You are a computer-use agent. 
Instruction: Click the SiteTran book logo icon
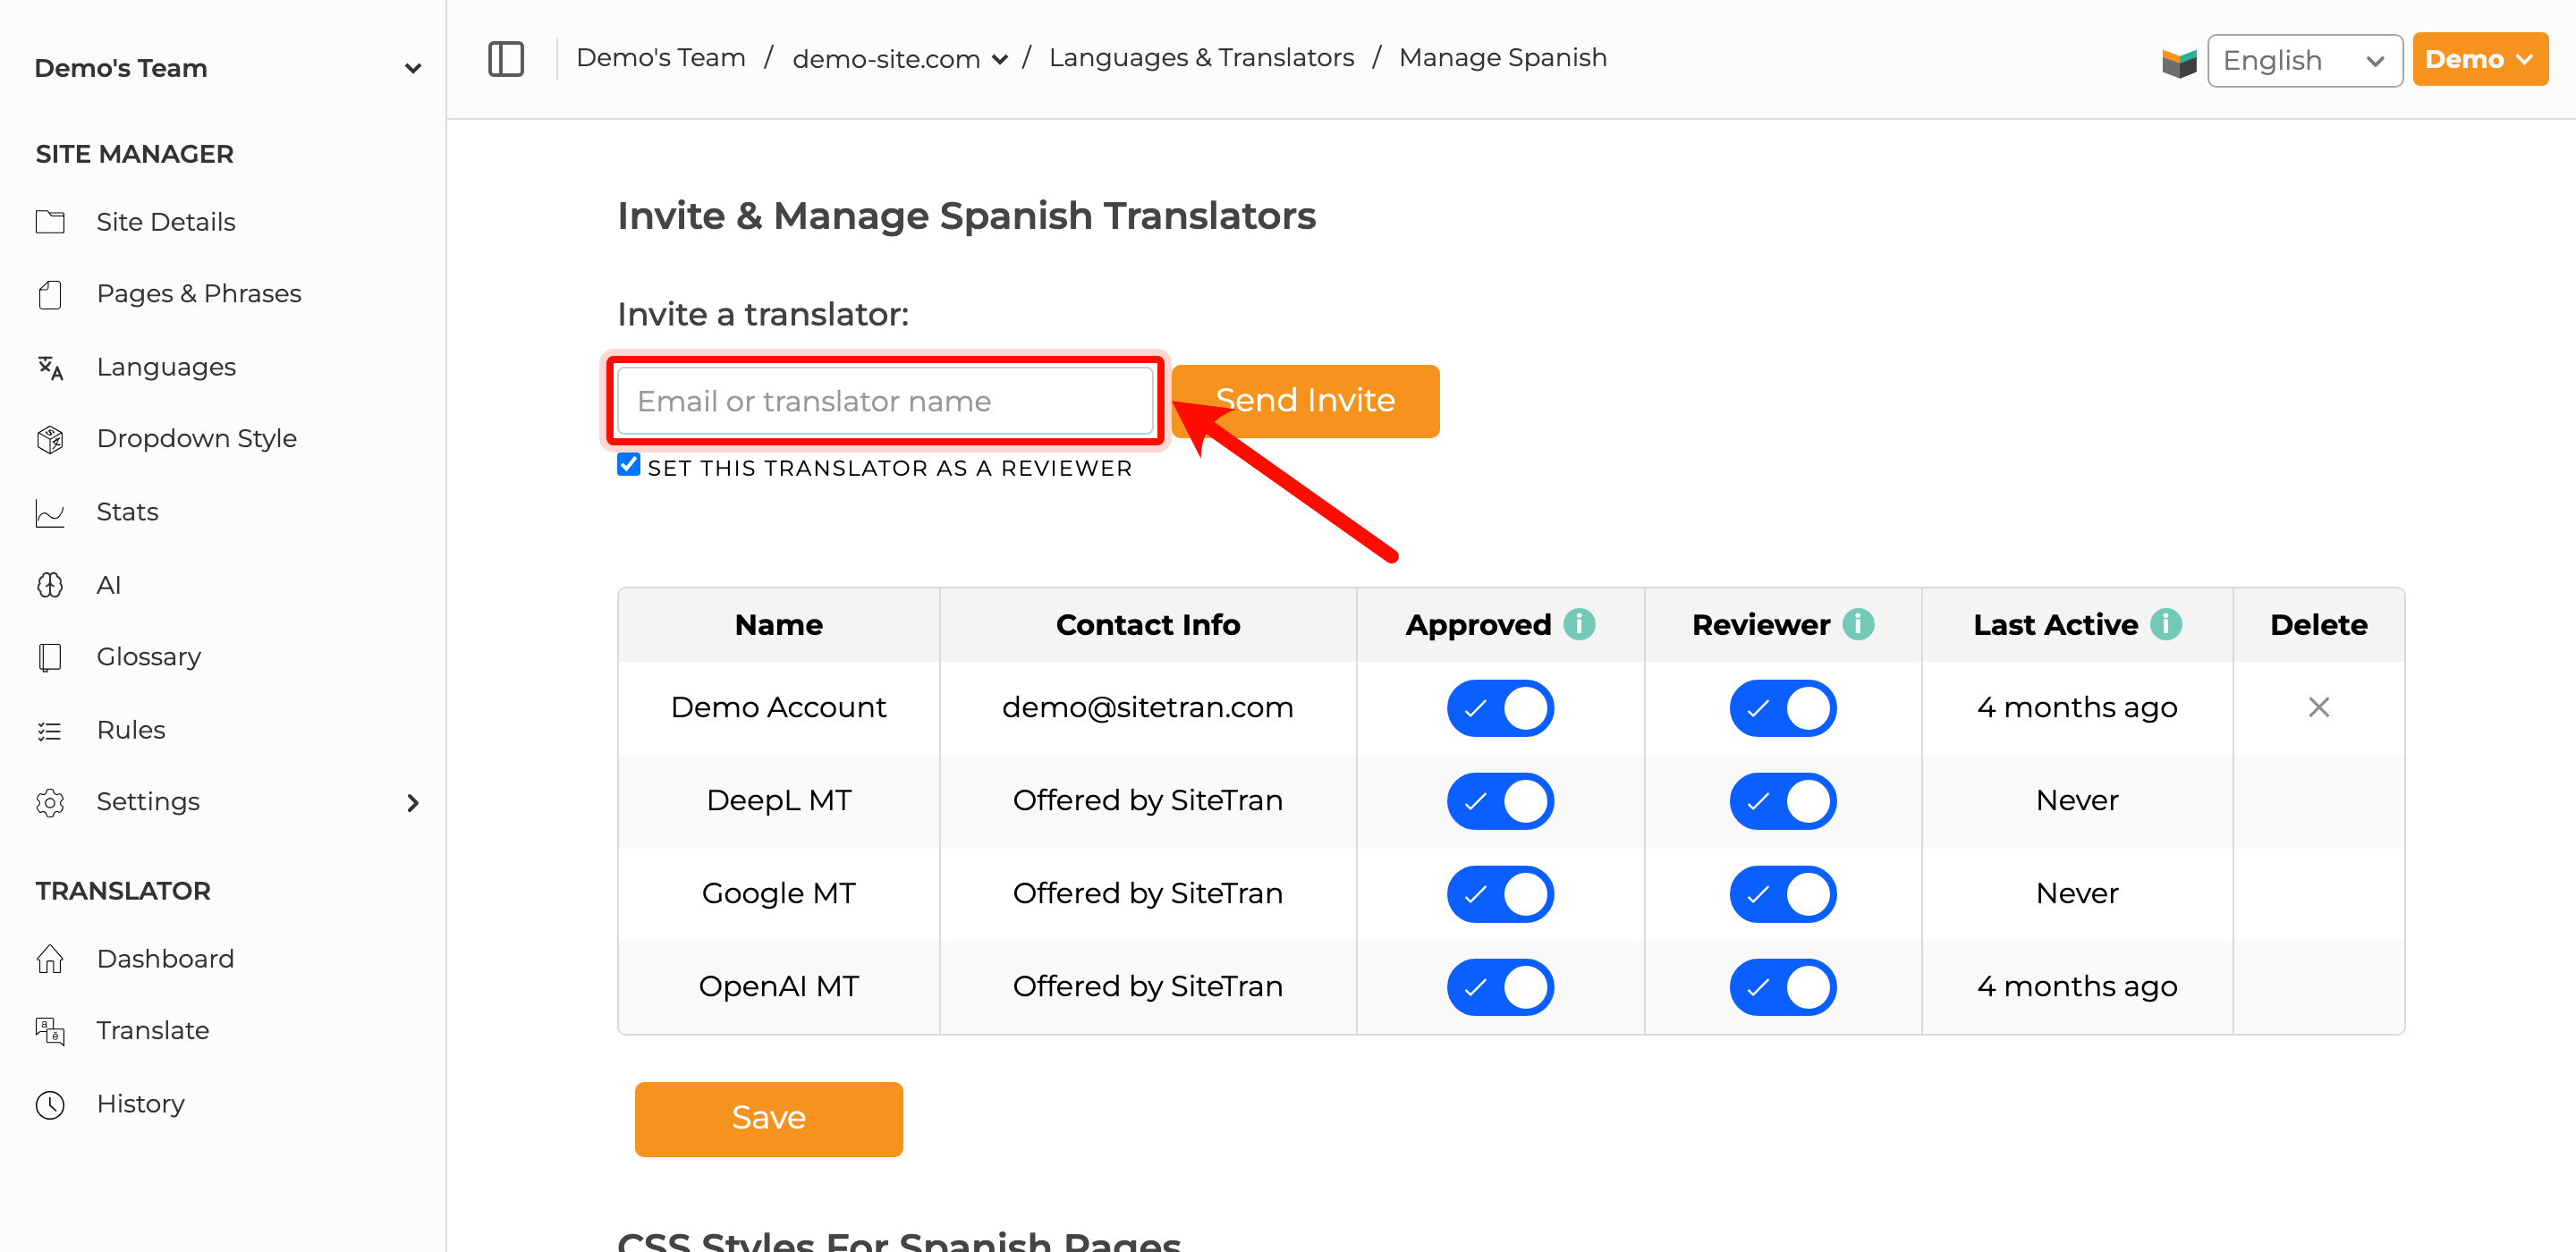(2179, 62)
